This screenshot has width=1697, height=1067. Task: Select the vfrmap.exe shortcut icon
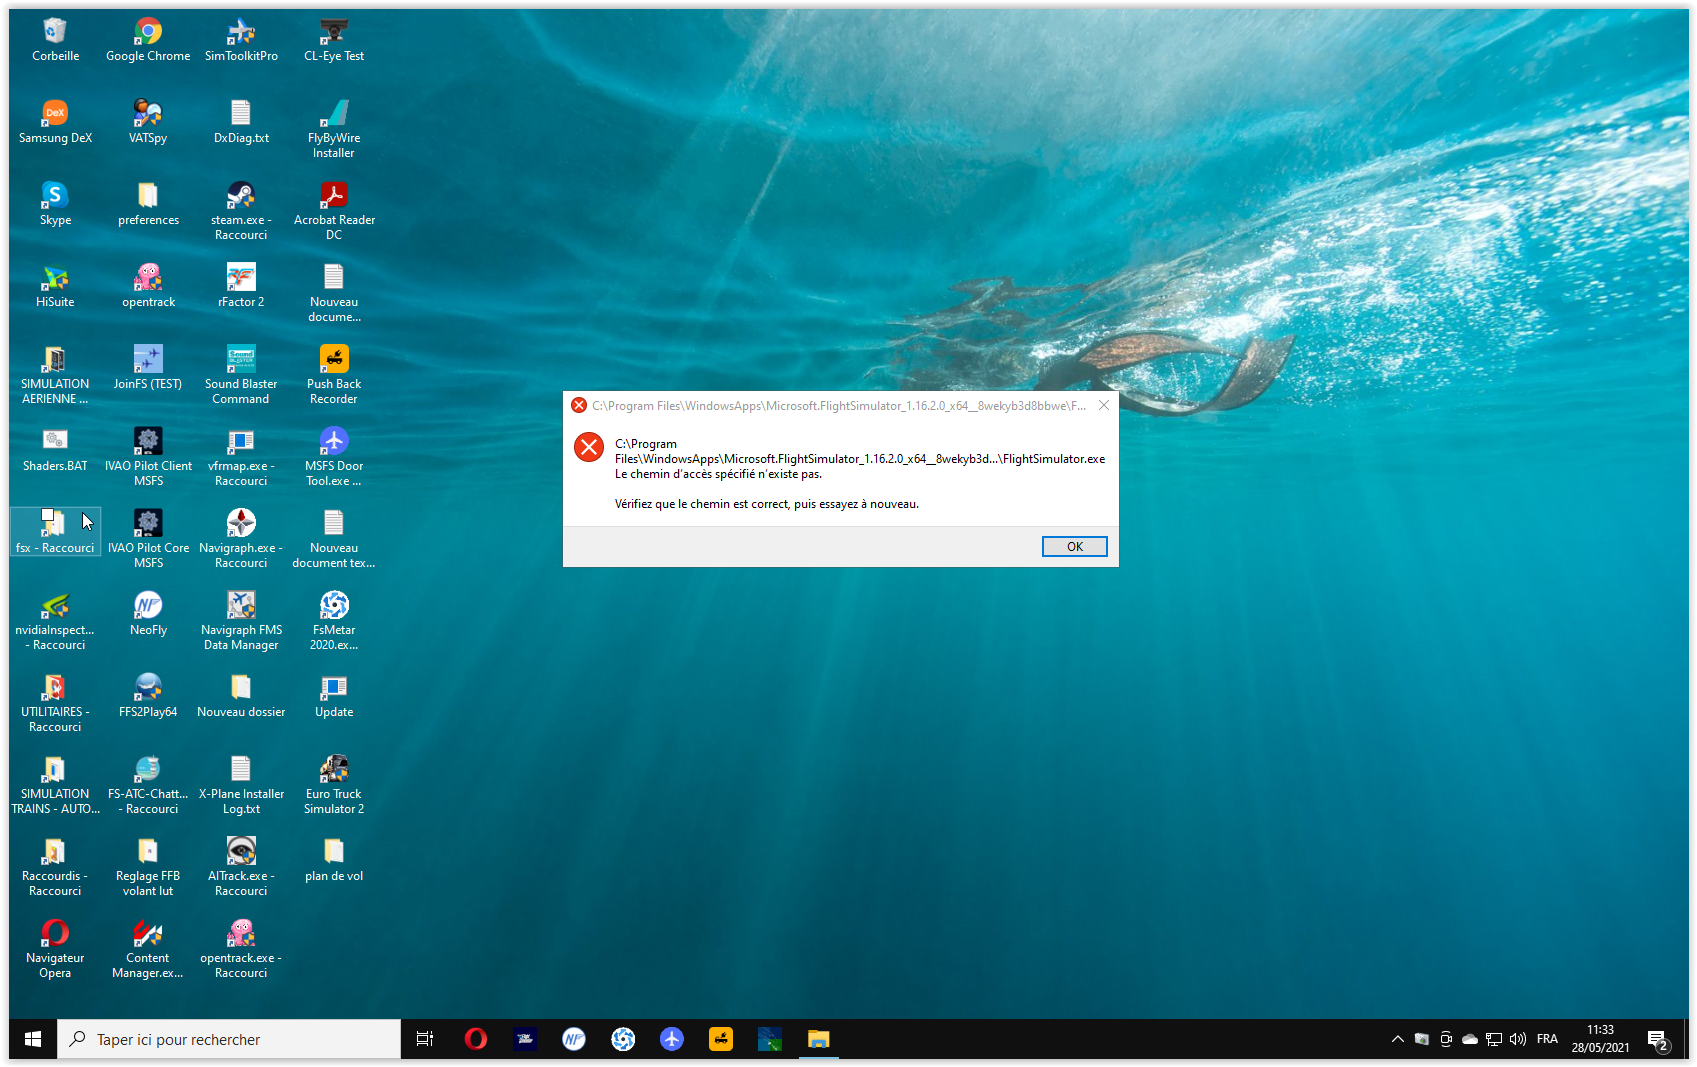[x=241, y=457]
